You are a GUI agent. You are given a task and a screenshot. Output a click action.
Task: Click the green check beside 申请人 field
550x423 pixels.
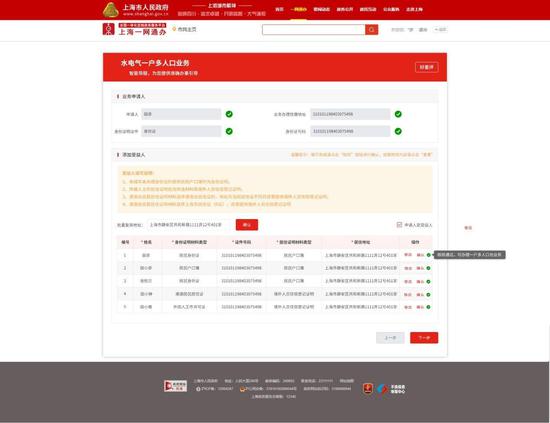[x=229, y=114]
